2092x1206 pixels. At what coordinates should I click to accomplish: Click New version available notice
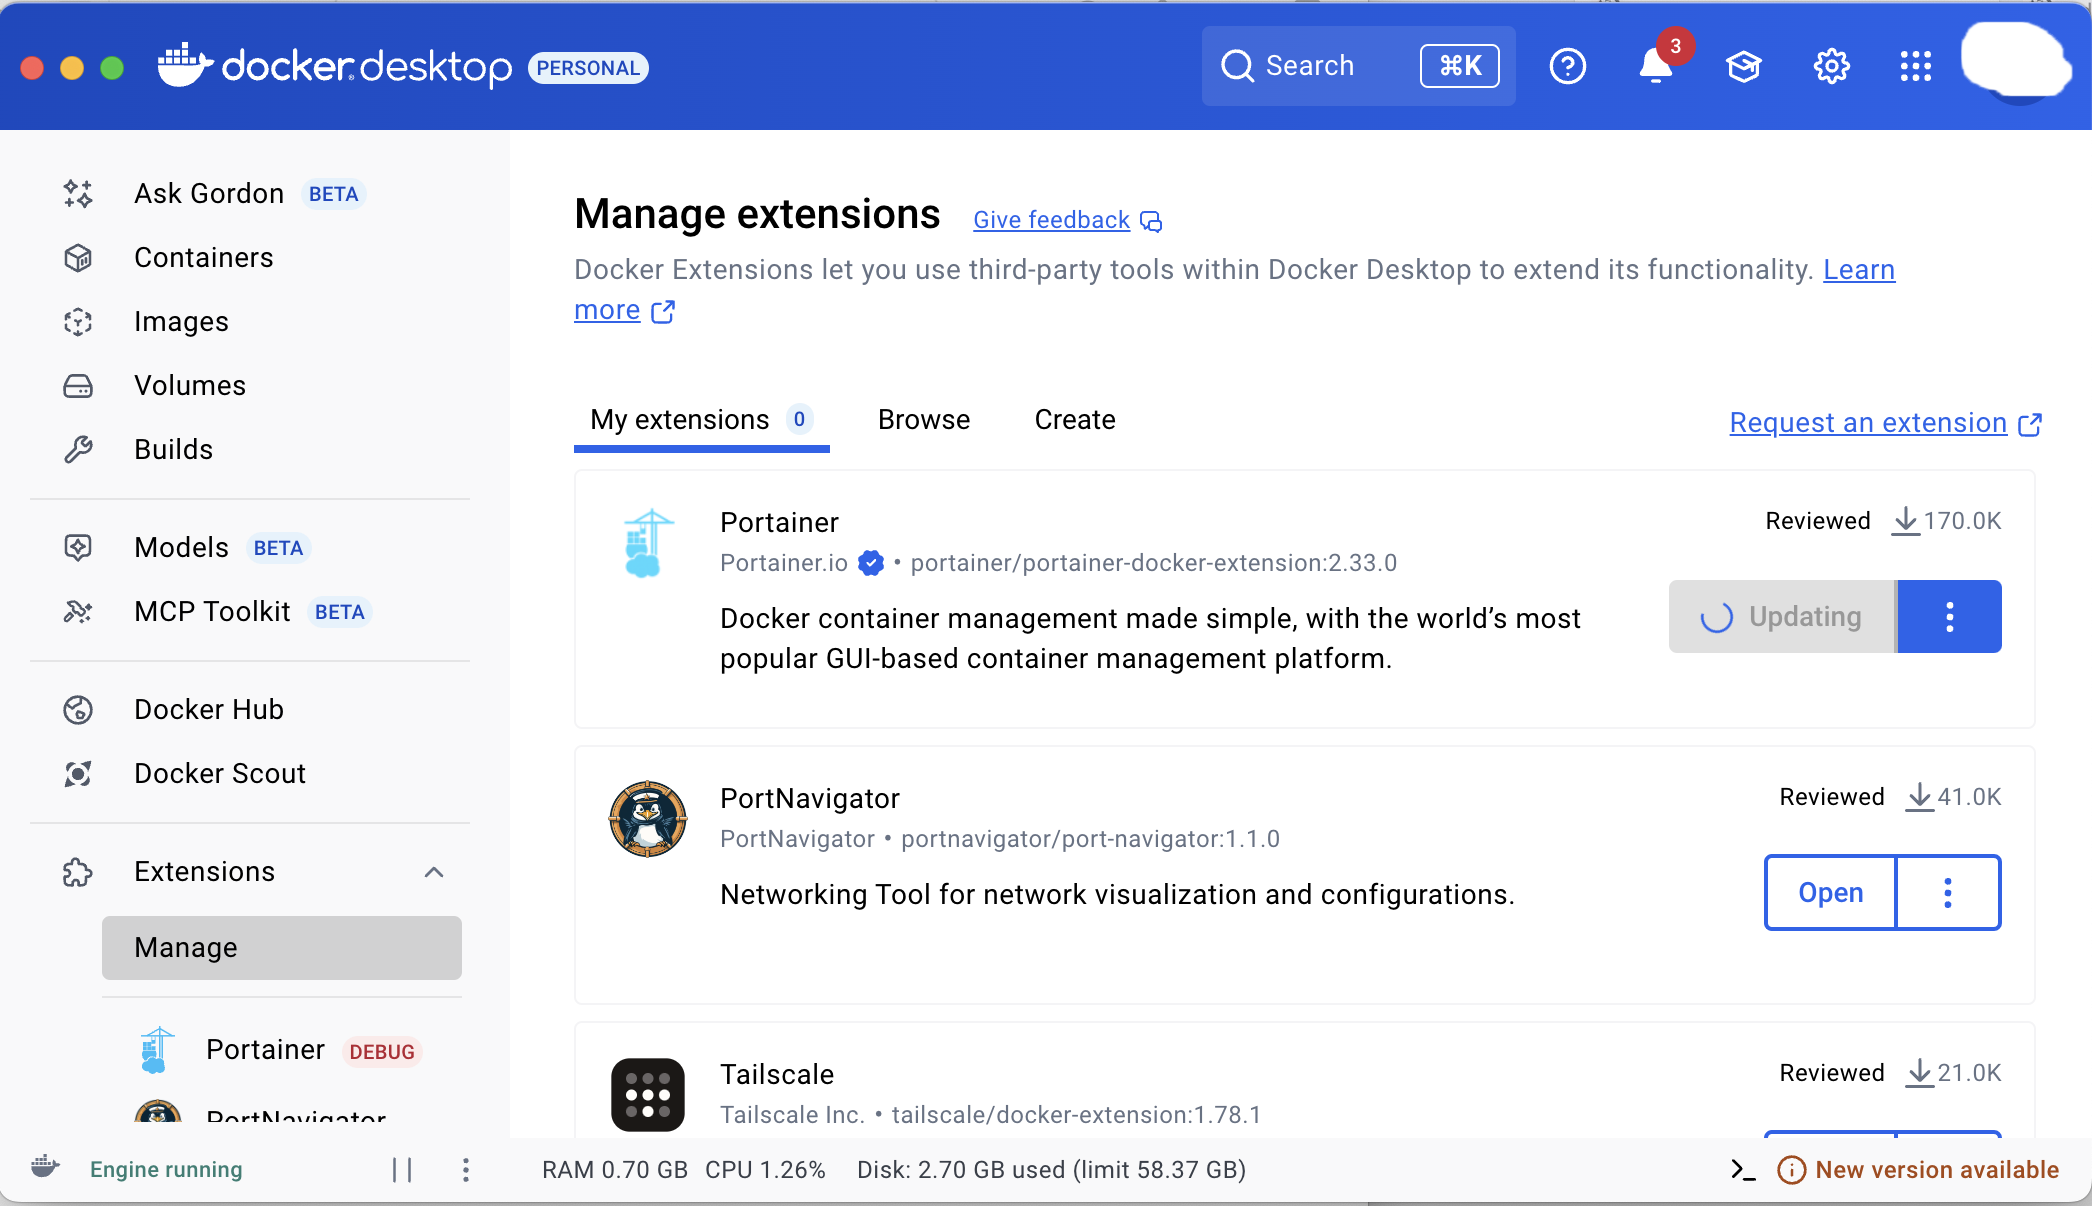click(x=1918, y=1169)
